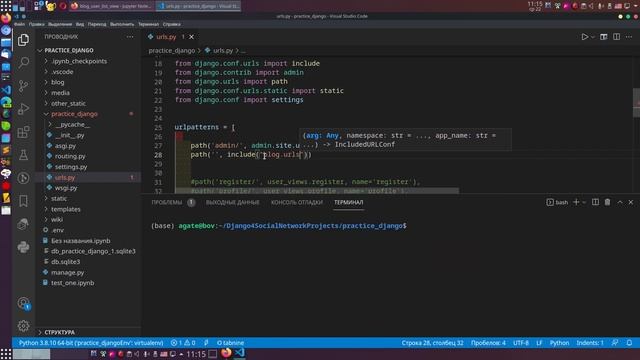Change end-of-line sequence via LF
This screenshot has width=640, height=360.
539,343
